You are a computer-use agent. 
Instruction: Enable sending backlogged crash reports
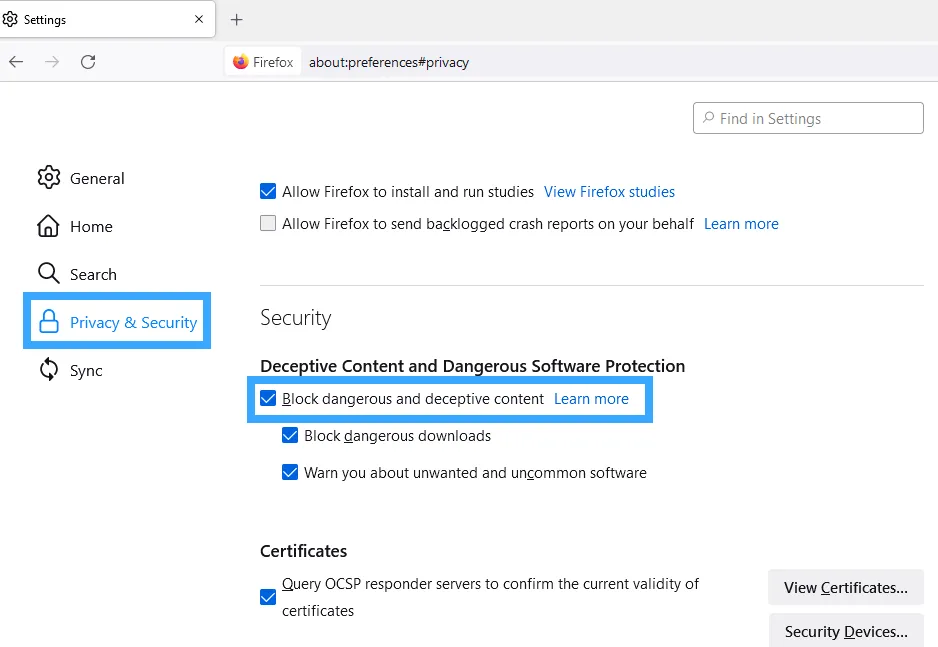point(268,224)
